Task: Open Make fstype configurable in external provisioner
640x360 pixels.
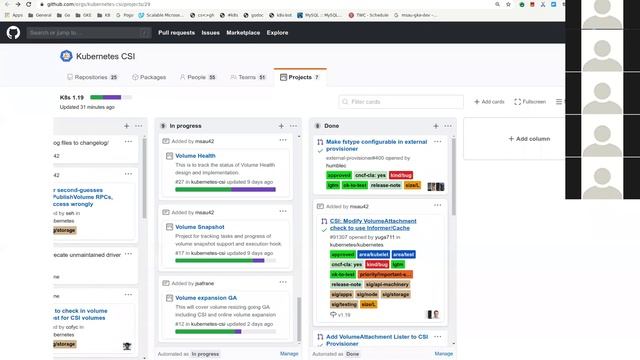Action: coord(376,145)
